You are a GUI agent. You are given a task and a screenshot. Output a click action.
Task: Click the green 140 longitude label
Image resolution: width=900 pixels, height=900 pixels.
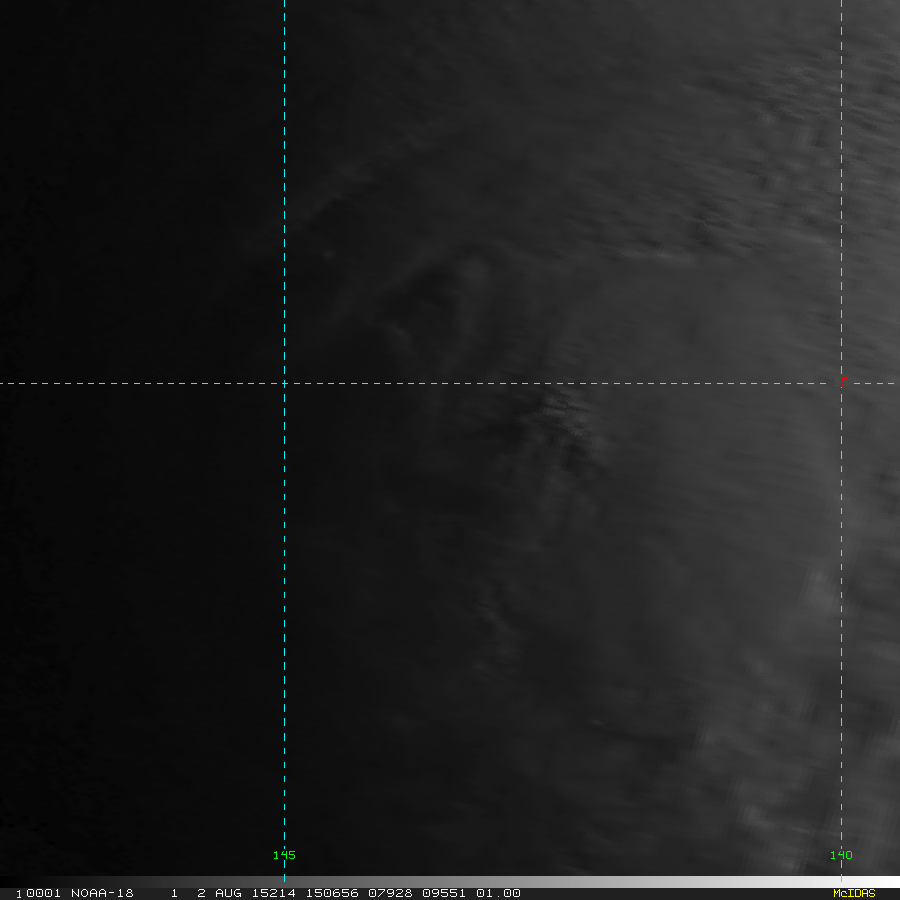point(841,855)
